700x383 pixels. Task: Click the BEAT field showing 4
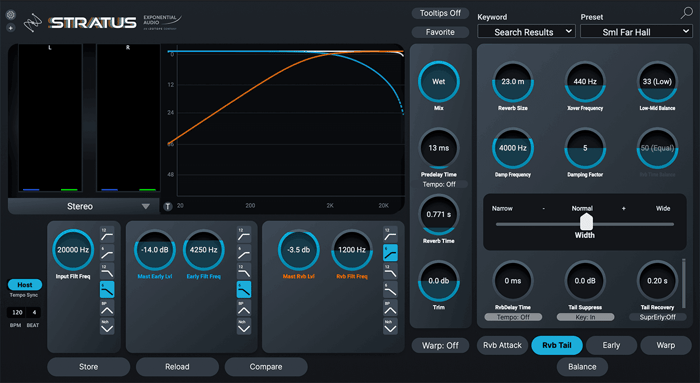point(34,312)
